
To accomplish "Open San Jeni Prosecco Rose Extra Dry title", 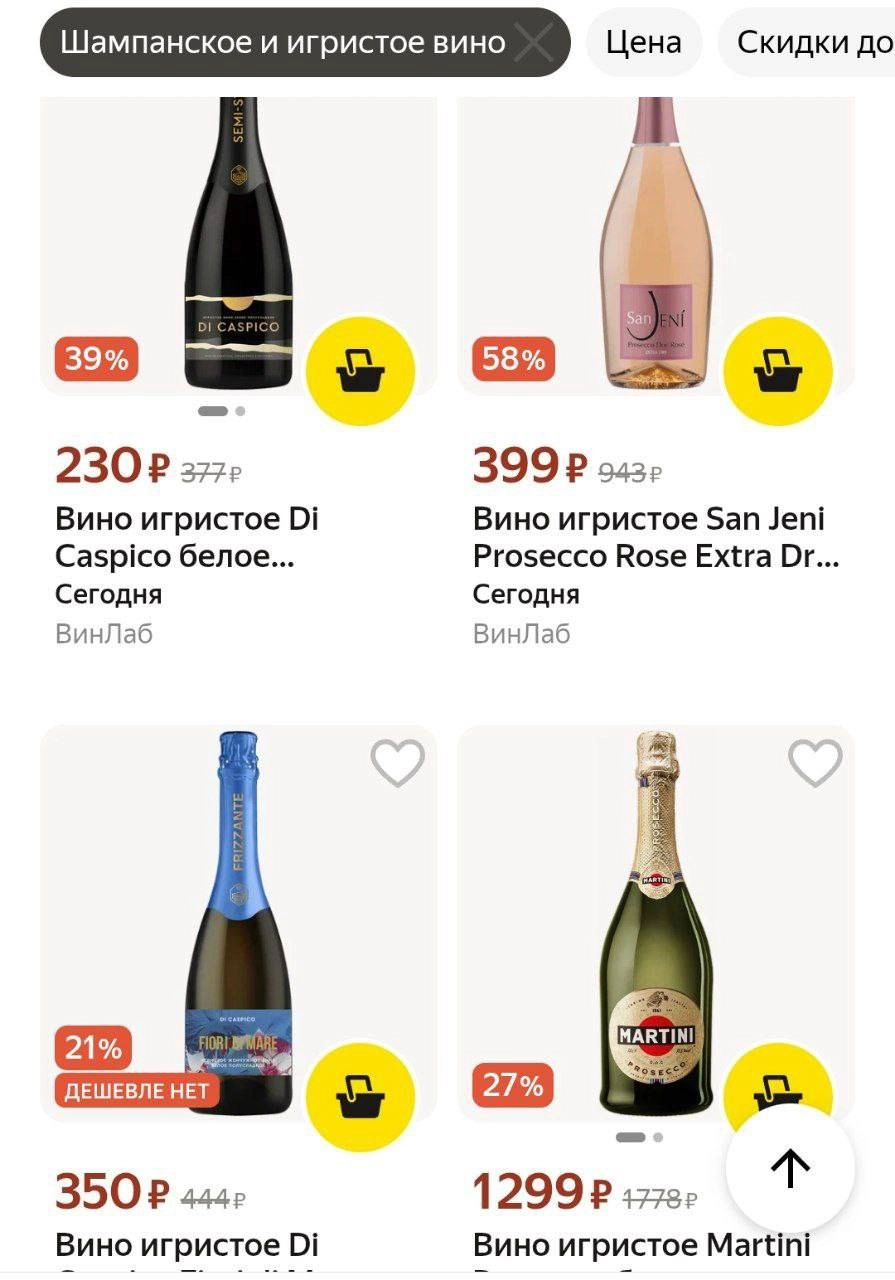I will click(x=656, y=537).
